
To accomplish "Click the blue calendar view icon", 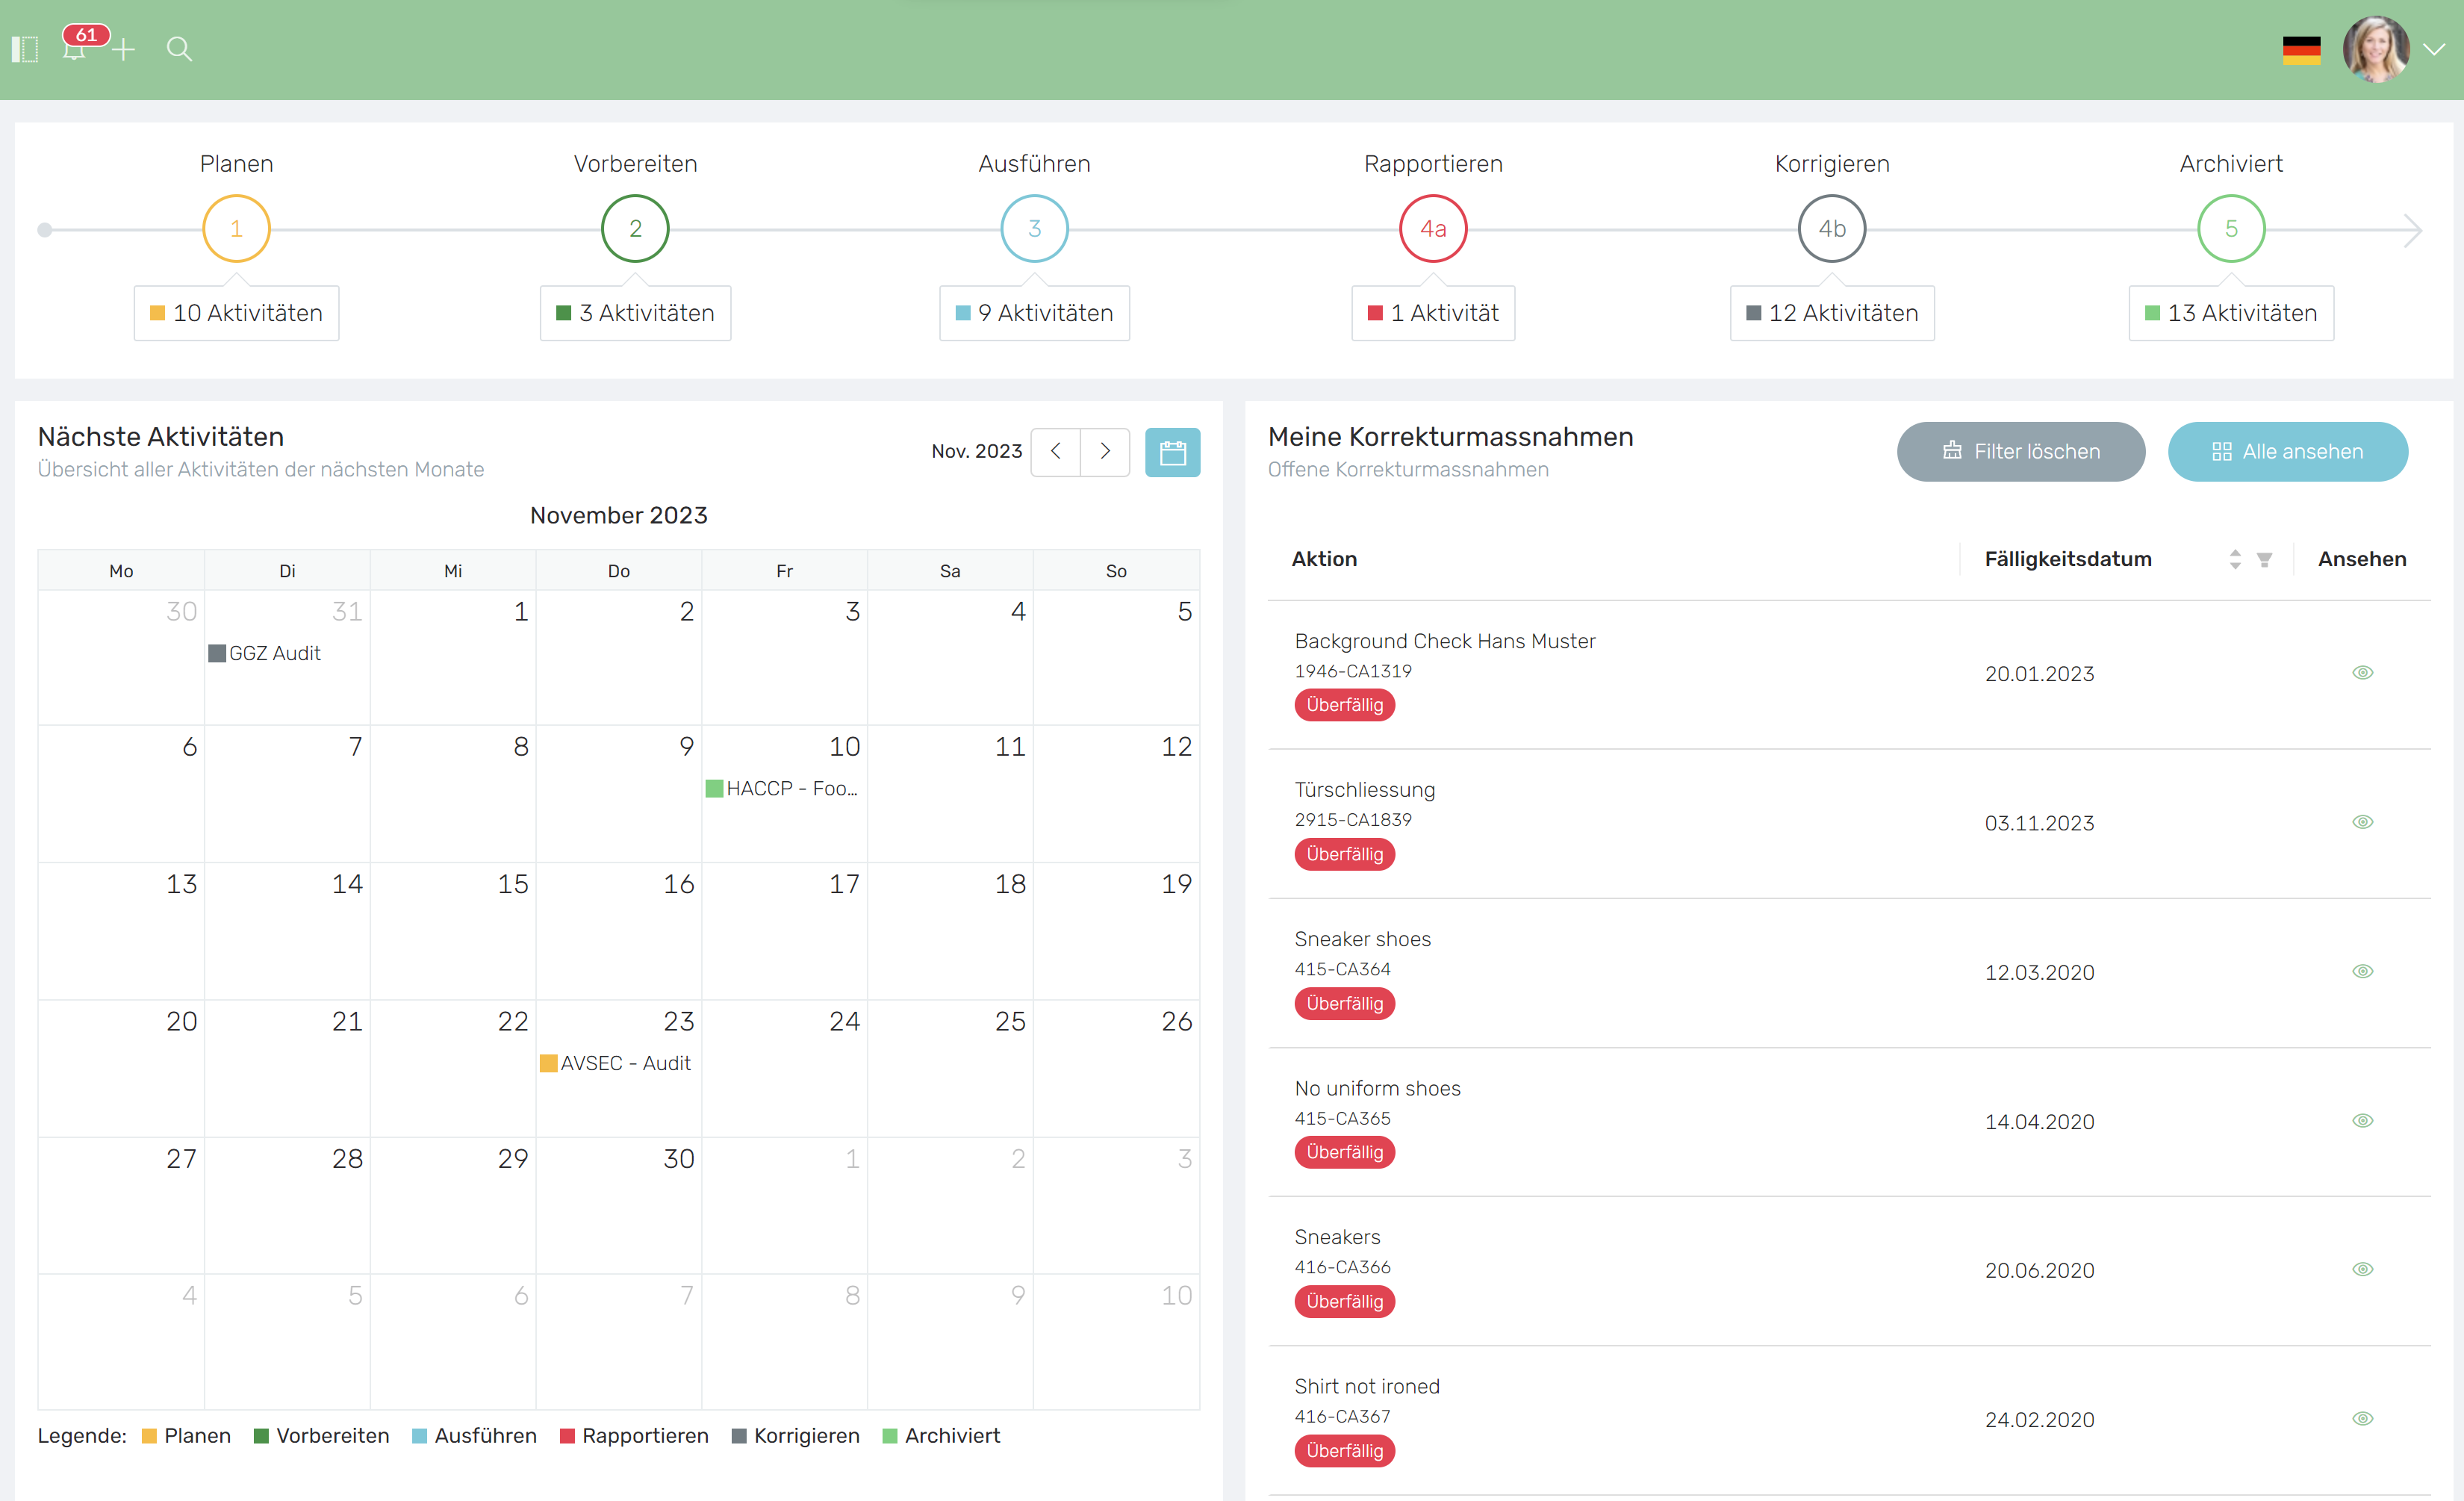I will [1172, 452].
